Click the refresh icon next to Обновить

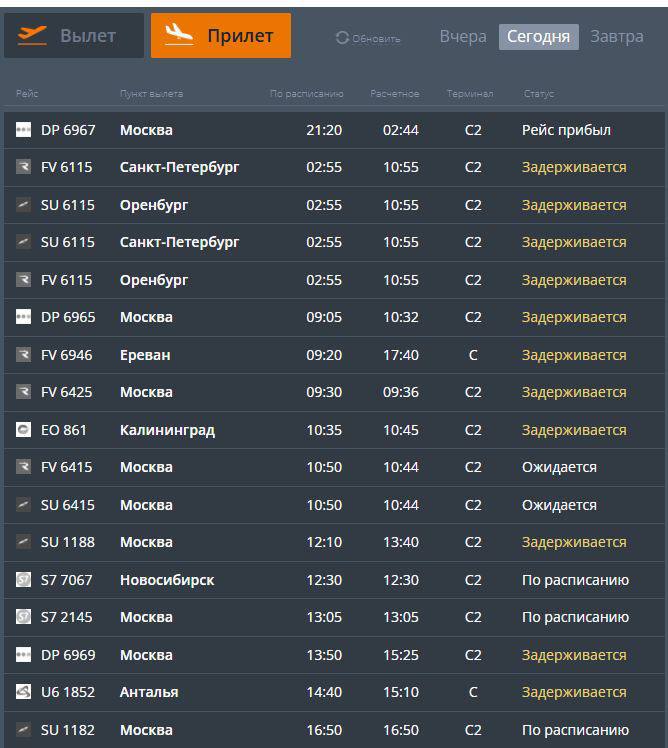click(342, 38)
